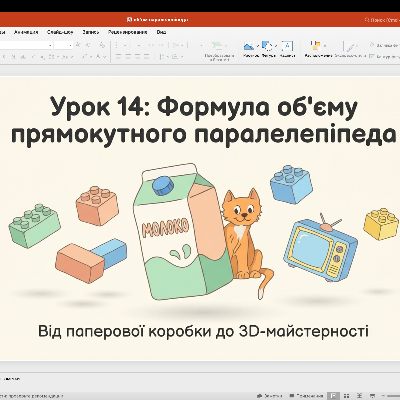Open the Анимация ribbon tab
This screenshot has width=400, height=400.
(26, 32)
